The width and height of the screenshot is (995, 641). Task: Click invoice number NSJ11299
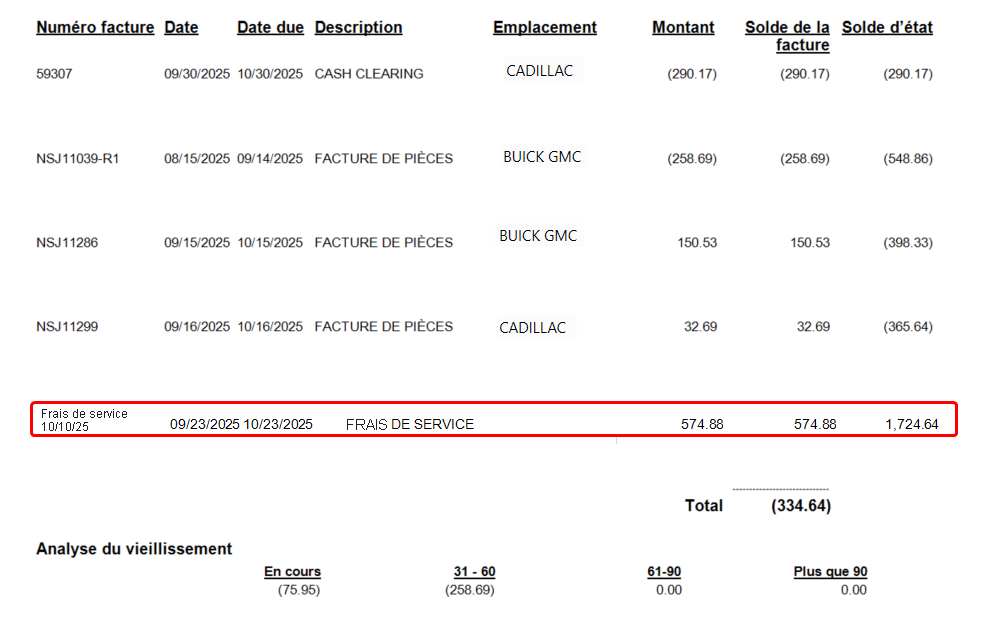(67, 326)
